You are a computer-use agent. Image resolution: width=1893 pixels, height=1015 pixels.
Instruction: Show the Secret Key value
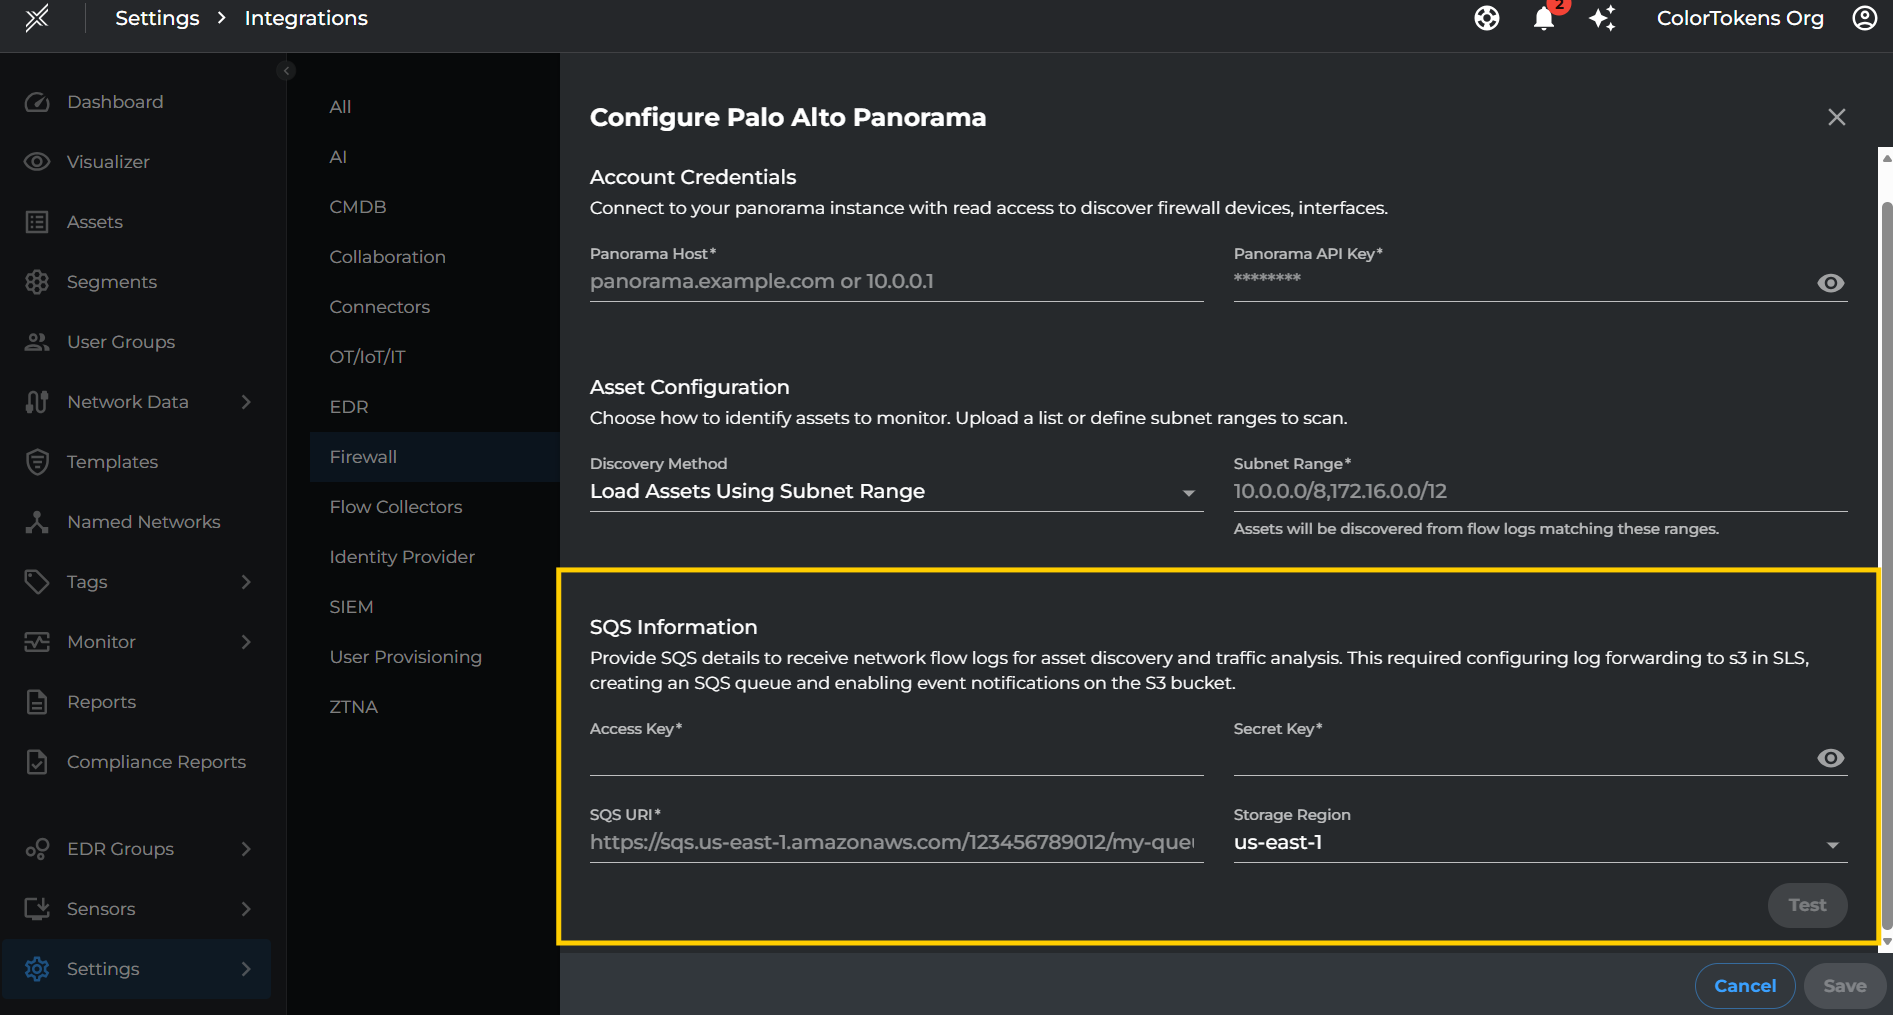(1830, 758)
